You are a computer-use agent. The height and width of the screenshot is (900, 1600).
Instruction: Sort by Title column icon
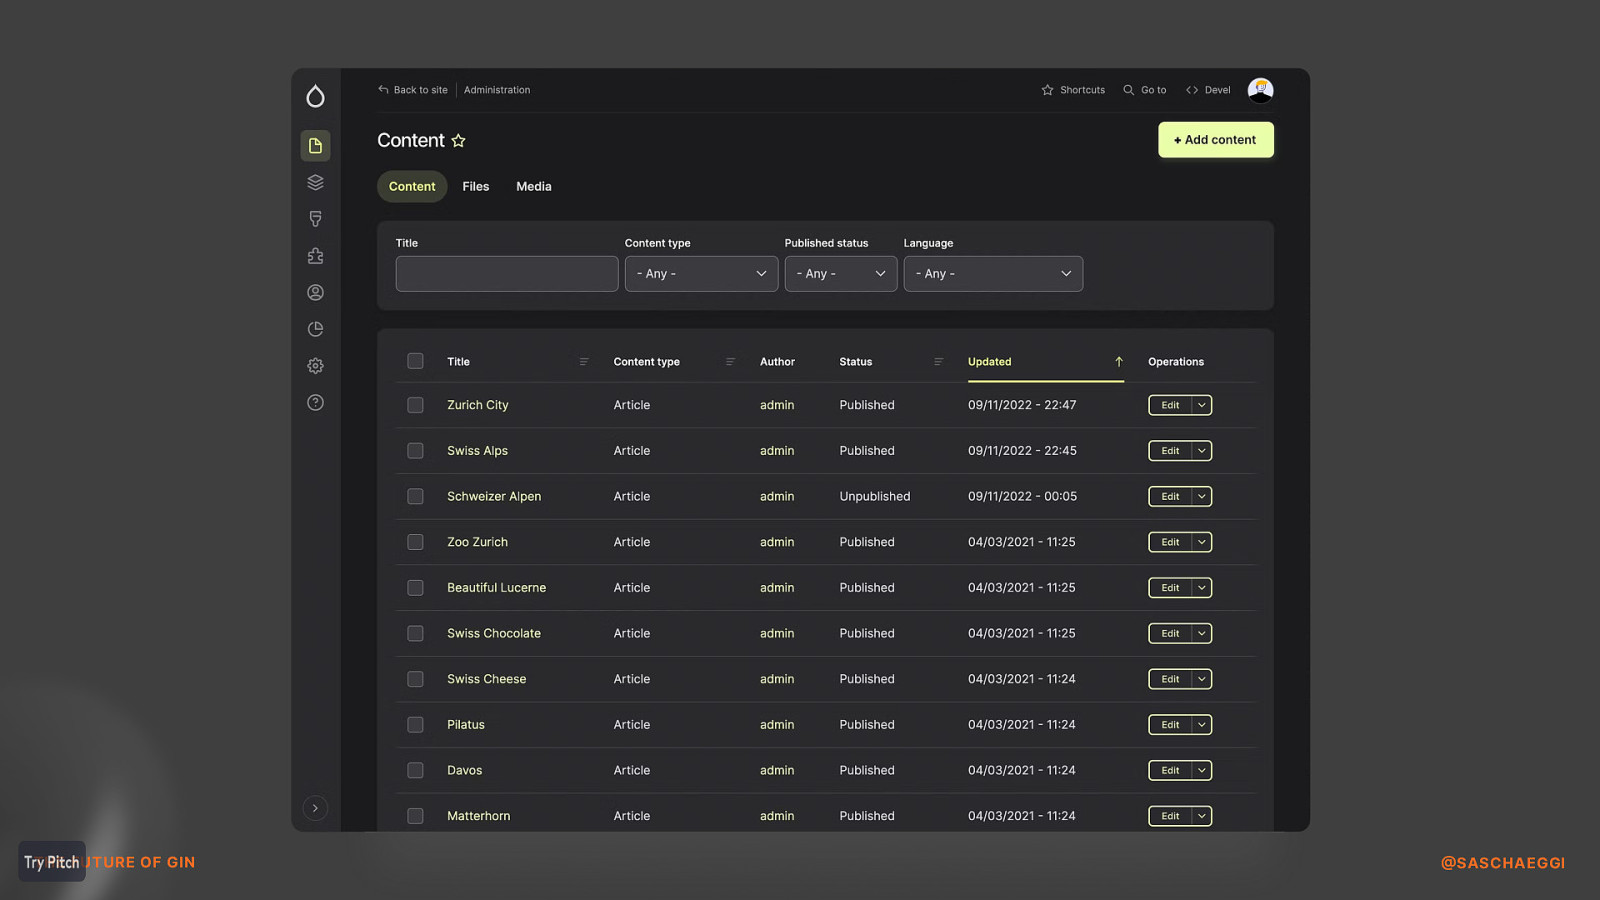[584, 362]
